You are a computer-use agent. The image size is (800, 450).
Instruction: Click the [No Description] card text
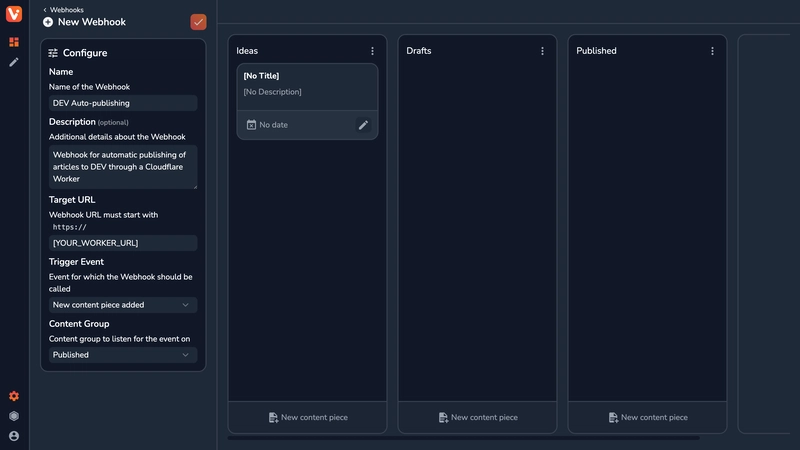coord(272,92)
